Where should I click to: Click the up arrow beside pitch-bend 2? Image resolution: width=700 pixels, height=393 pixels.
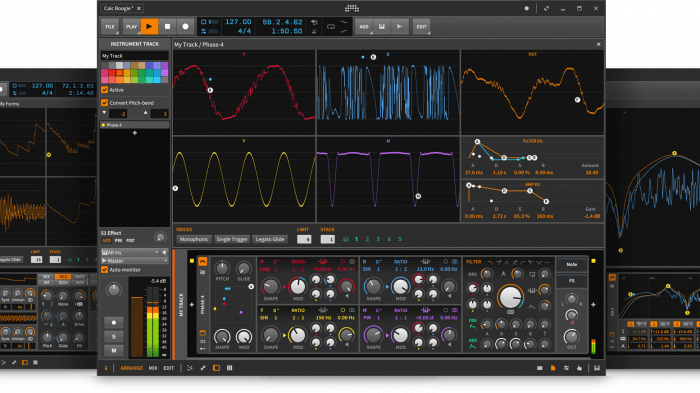146,113
